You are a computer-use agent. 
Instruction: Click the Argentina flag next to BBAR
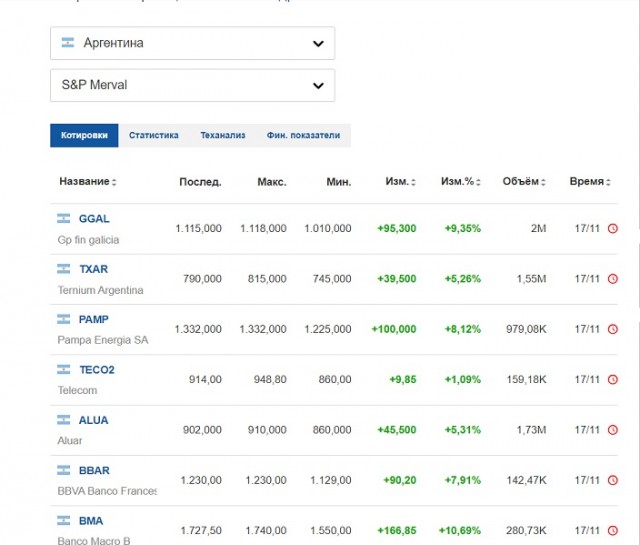63,470
